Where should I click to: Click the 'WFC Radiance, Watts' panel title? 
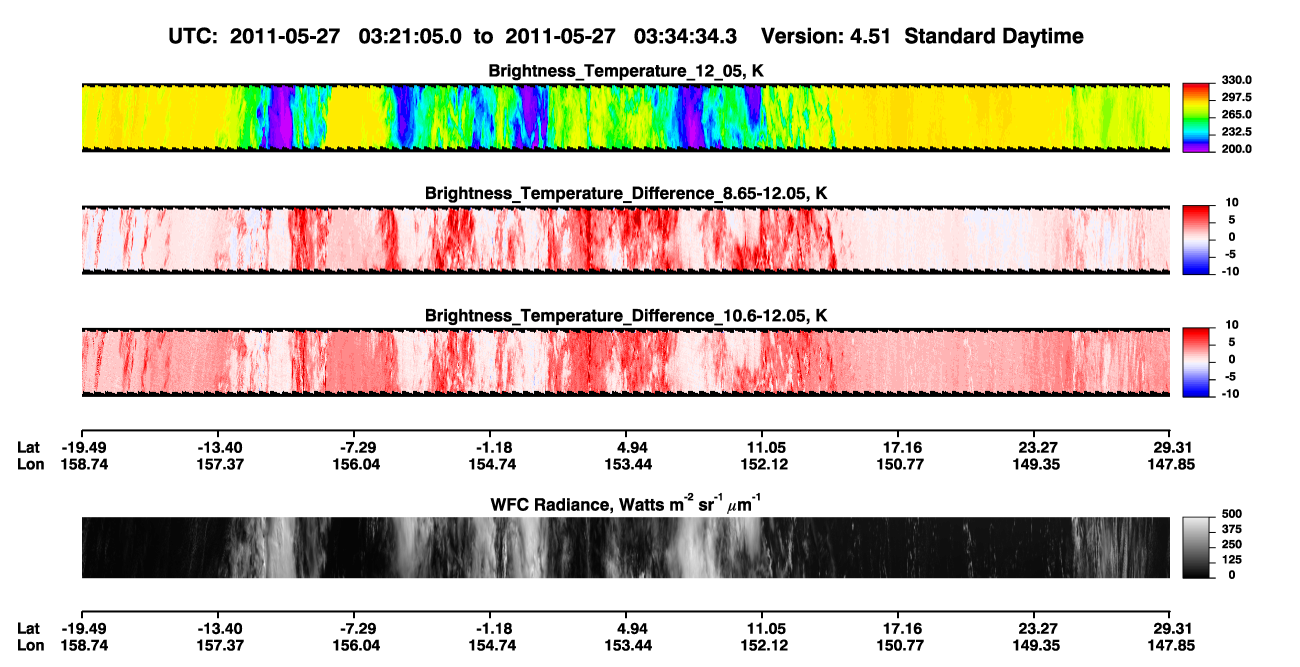click(626, 503)
